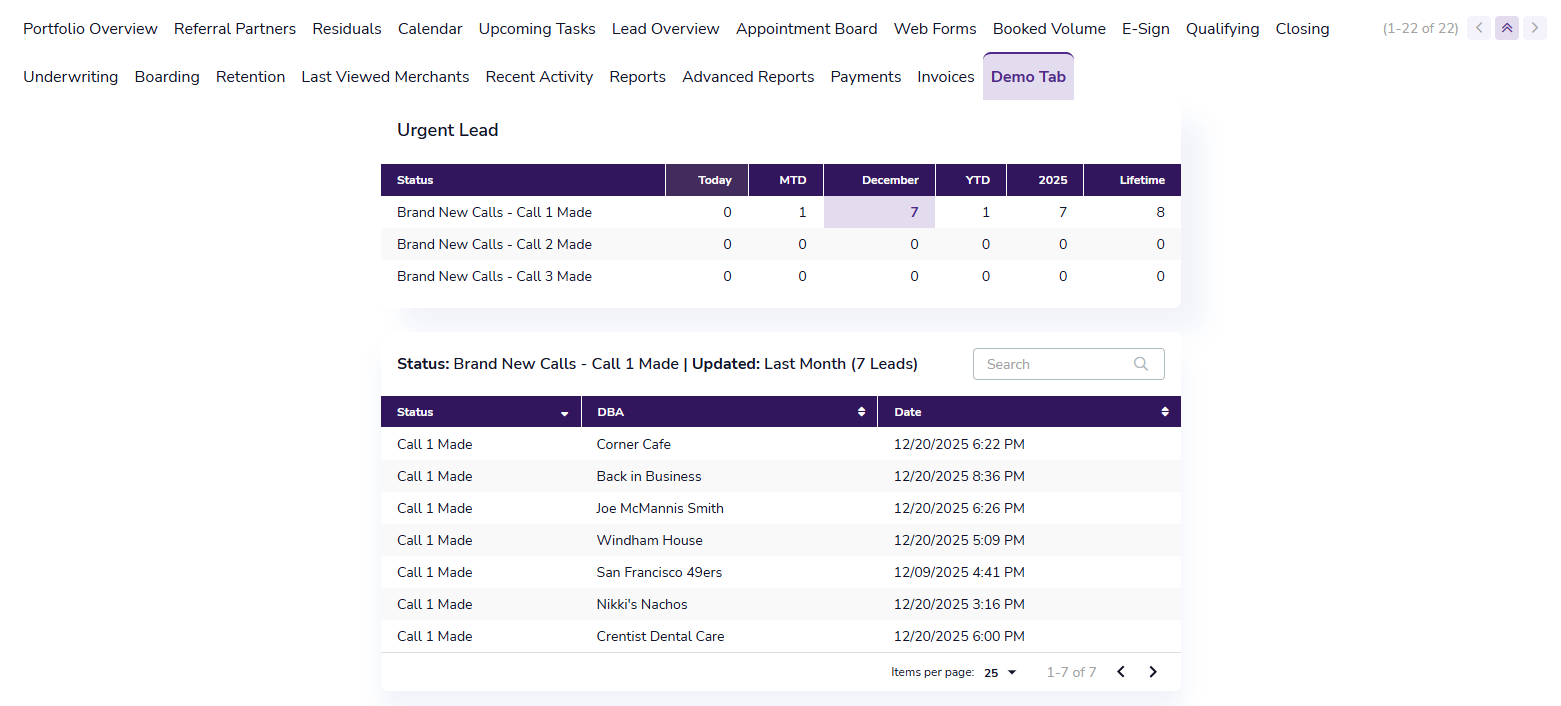Viewport: 1561px width, 706px height.
Task: Click the tab list left arrow
Action: 1479,29
